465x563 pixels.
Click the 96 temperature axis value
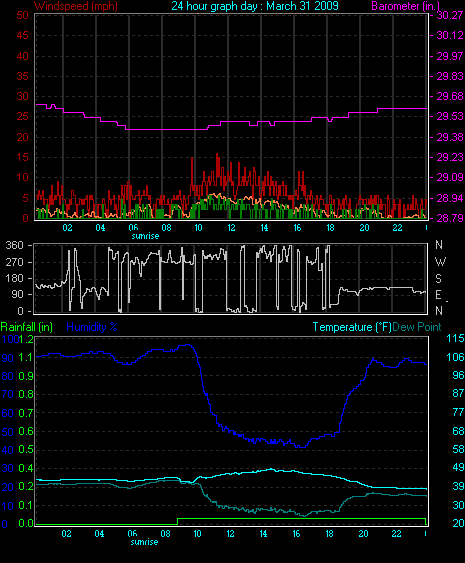point(458,375)
